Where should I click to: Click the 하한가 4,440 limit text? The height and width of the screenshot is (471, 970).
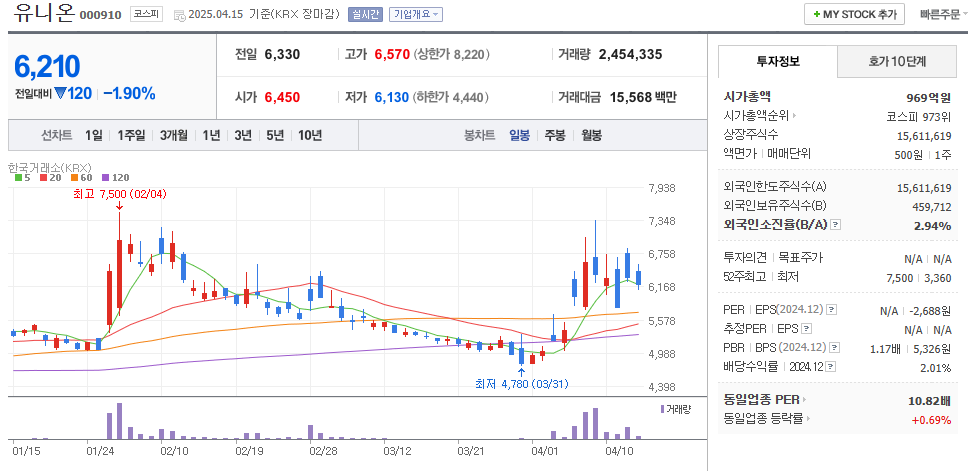(452, 97)
